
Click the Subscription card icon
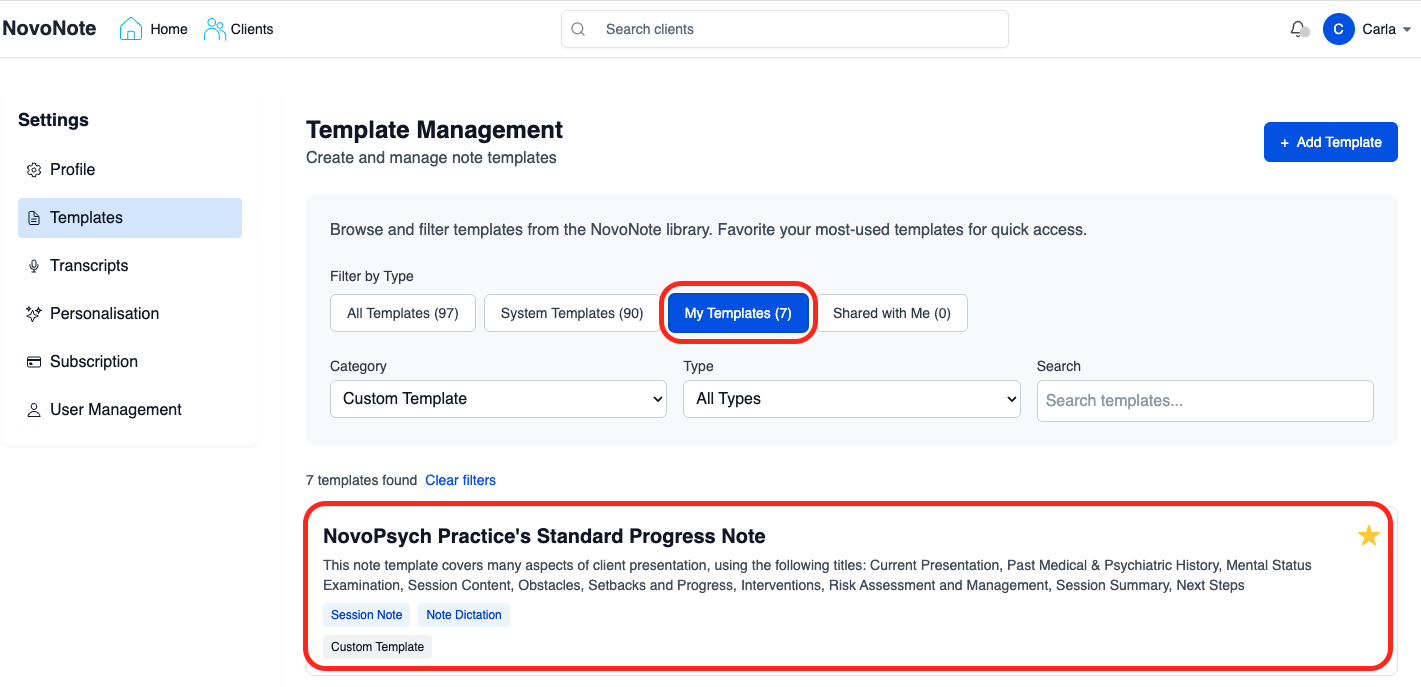34,362
